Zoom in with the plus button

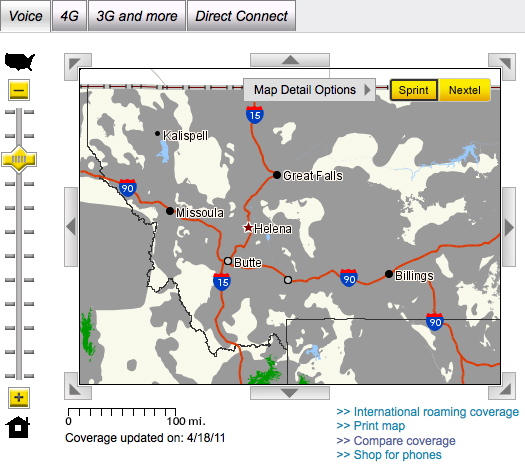19,398
